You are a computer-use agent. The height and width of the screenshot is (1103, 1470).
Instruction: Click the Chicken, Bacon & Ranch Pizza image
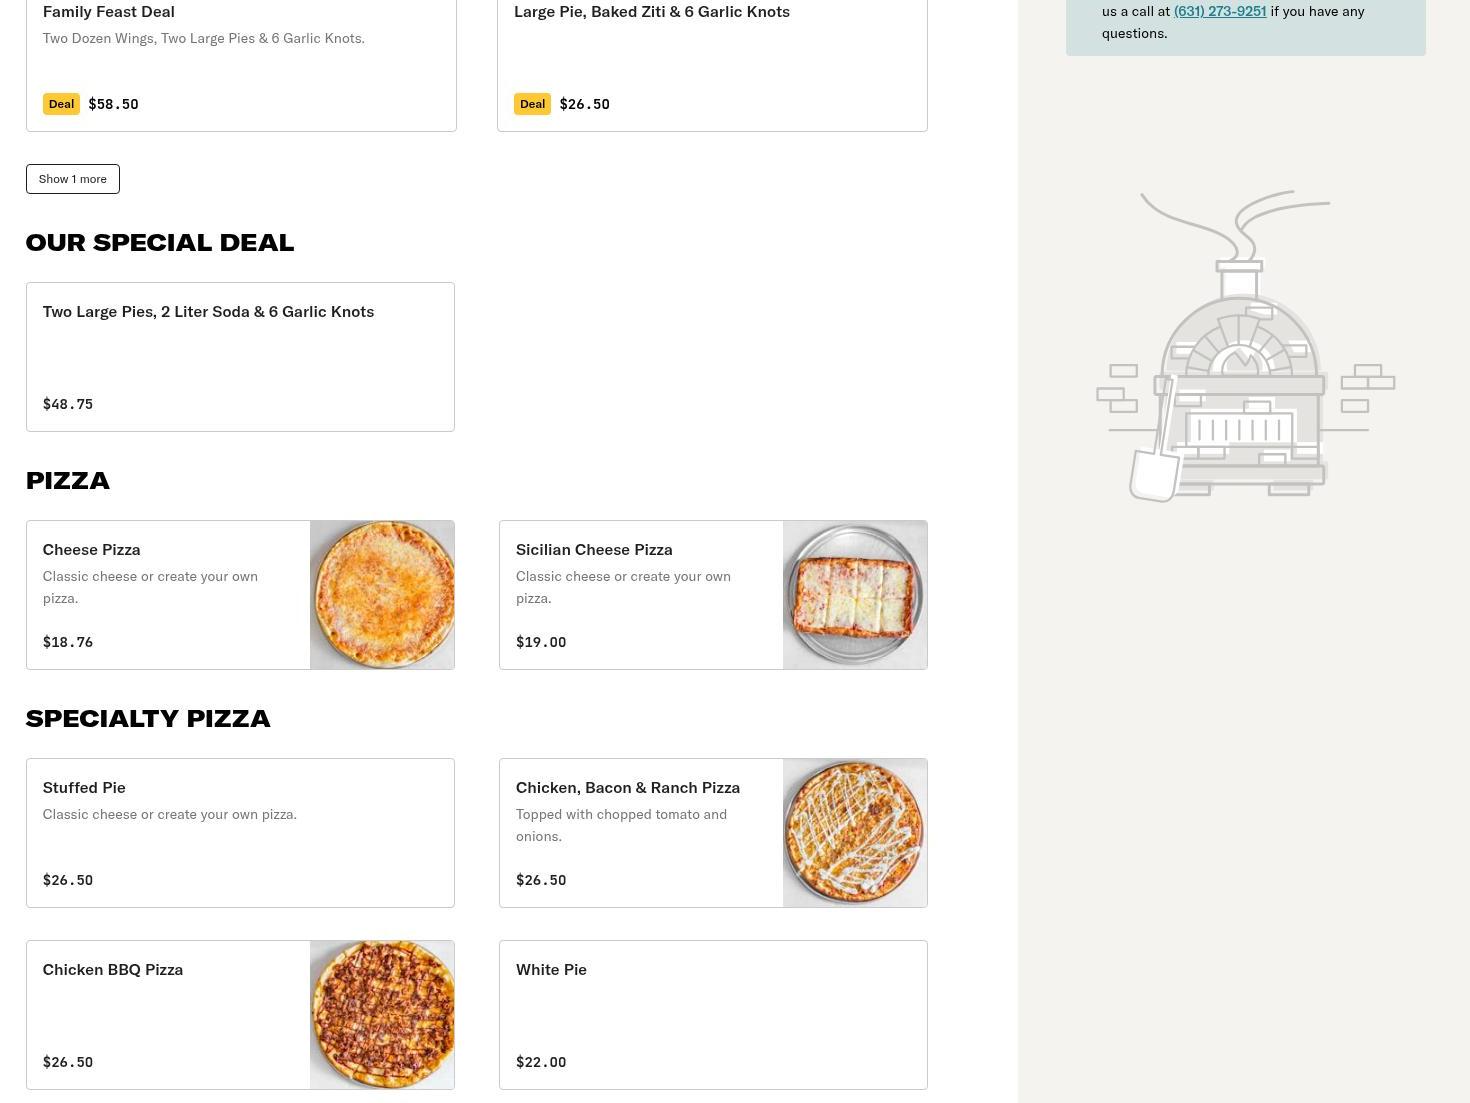pos(855,833)
